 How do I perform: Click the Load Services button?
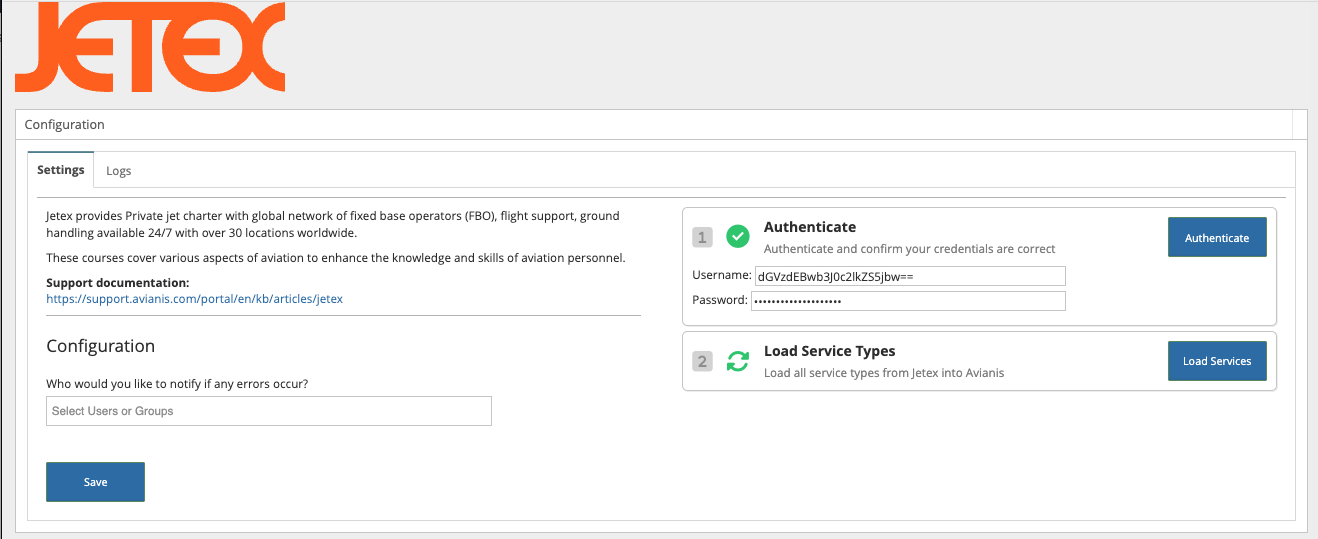pyautogui.click(x=1217, y=361)
